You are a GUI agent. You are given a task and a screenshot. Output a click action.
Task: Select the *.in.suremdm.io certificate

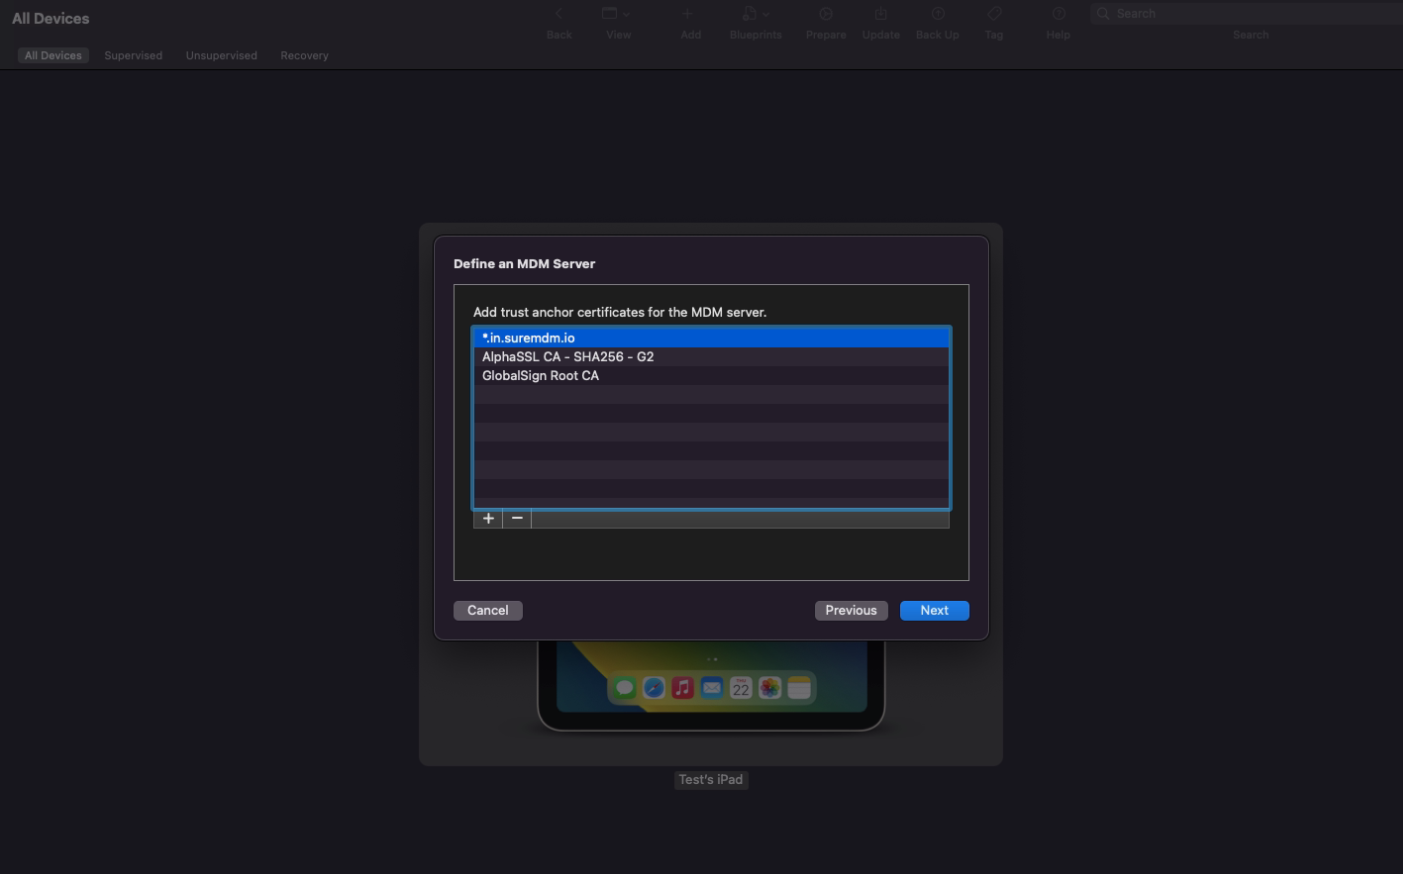(x=711, y=338)
